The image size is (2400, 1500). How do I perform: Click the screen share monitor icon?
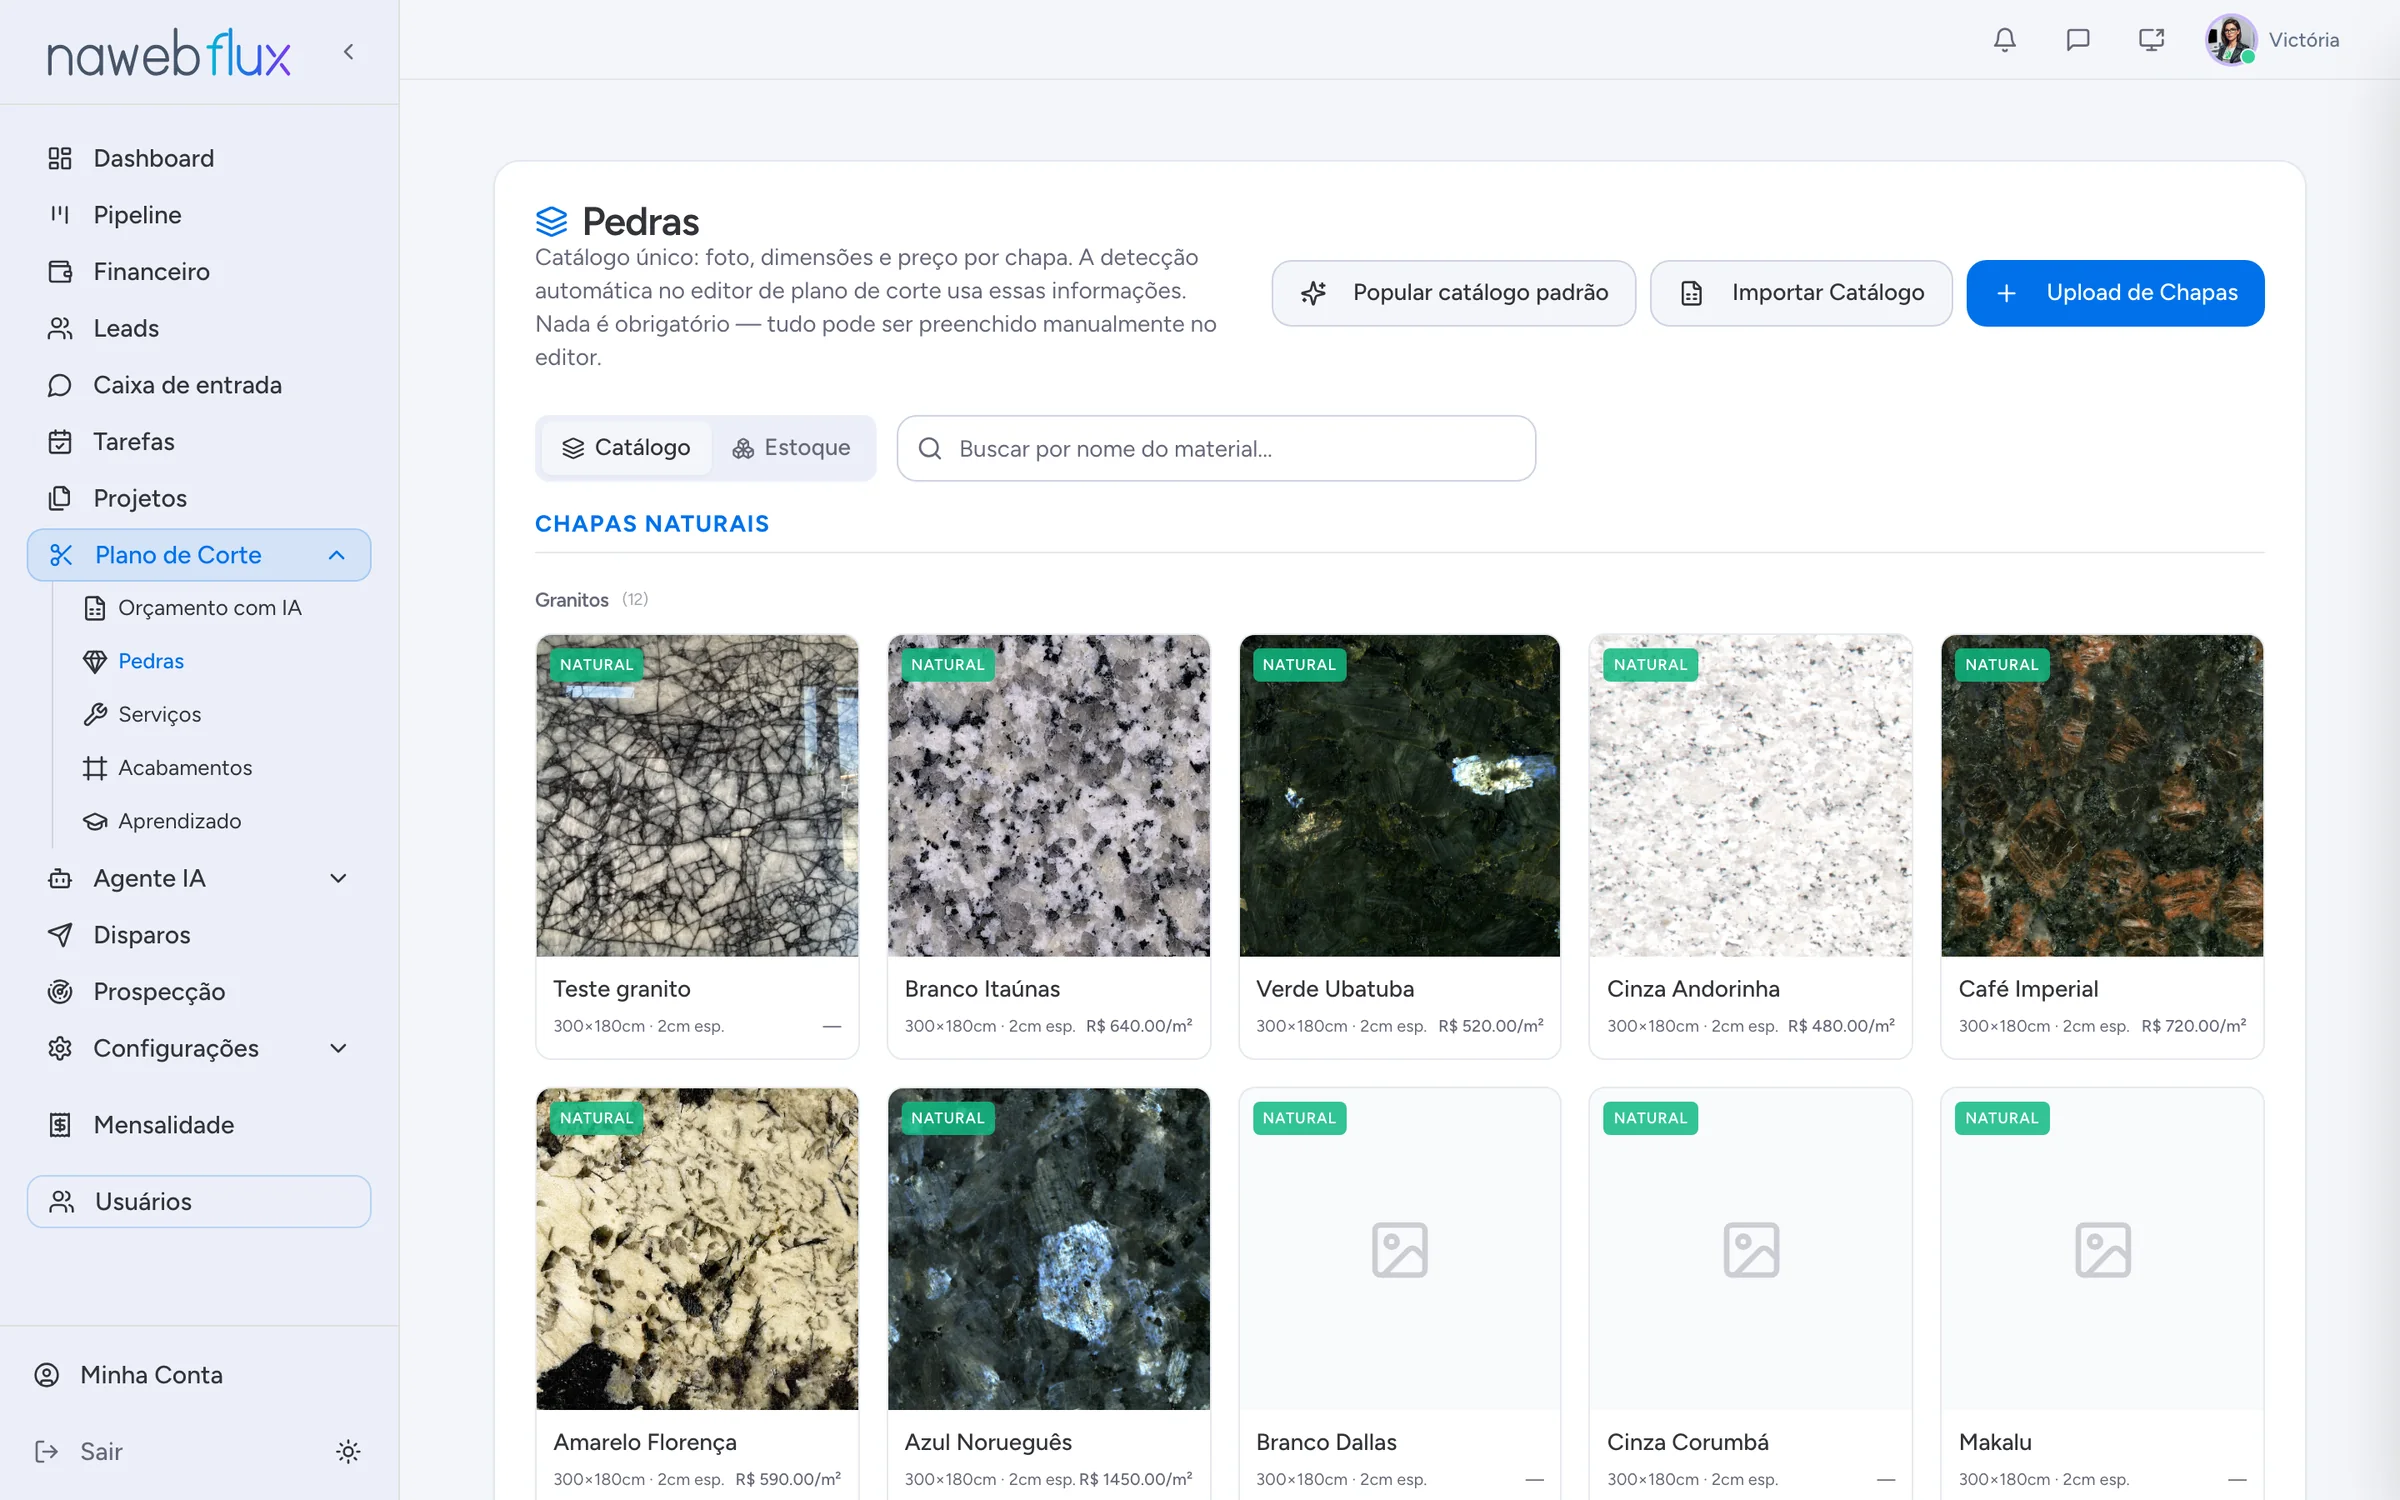2151,40
